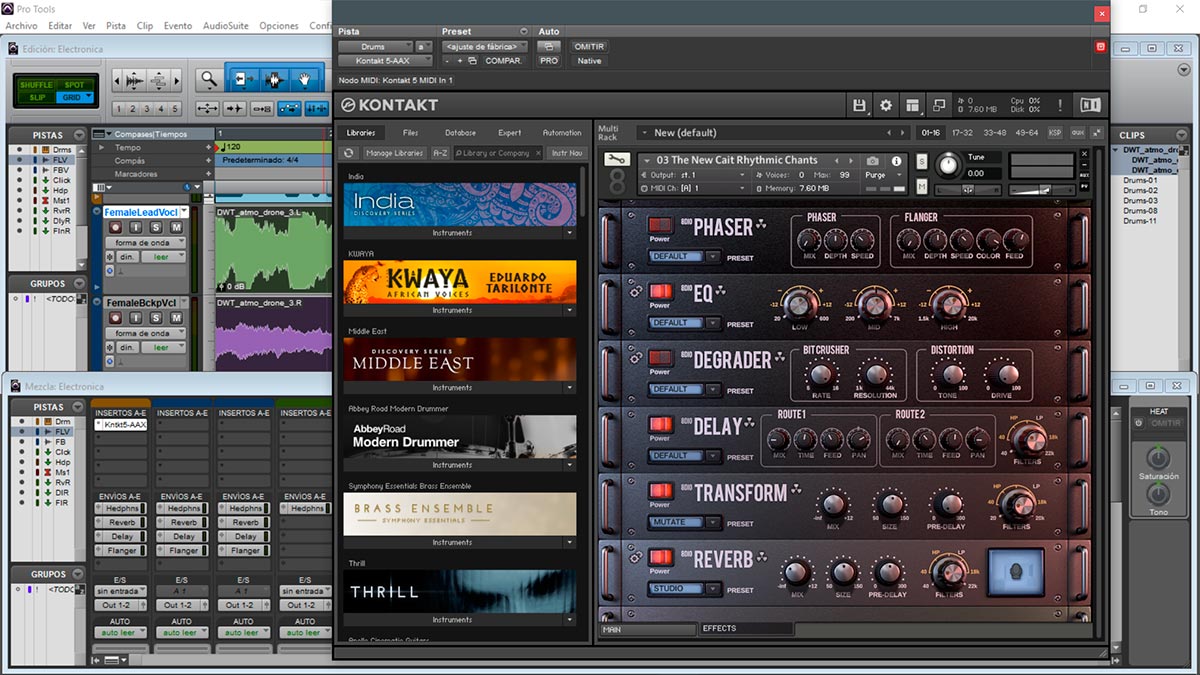Select rack page 17-32
The height and width of the screenshot is (675, 1200).
962,132
